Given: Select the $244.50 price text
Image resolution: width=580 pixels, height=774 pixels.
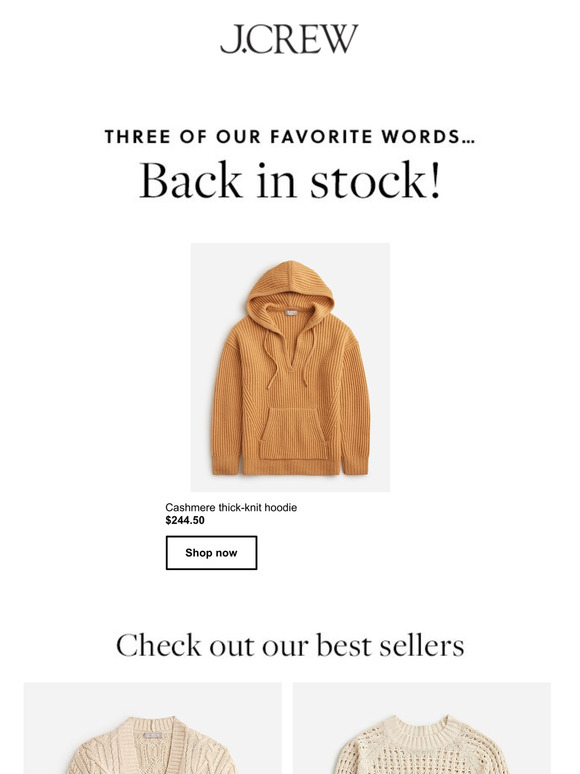Looking at the screenshot, I should tap(185, 520).
